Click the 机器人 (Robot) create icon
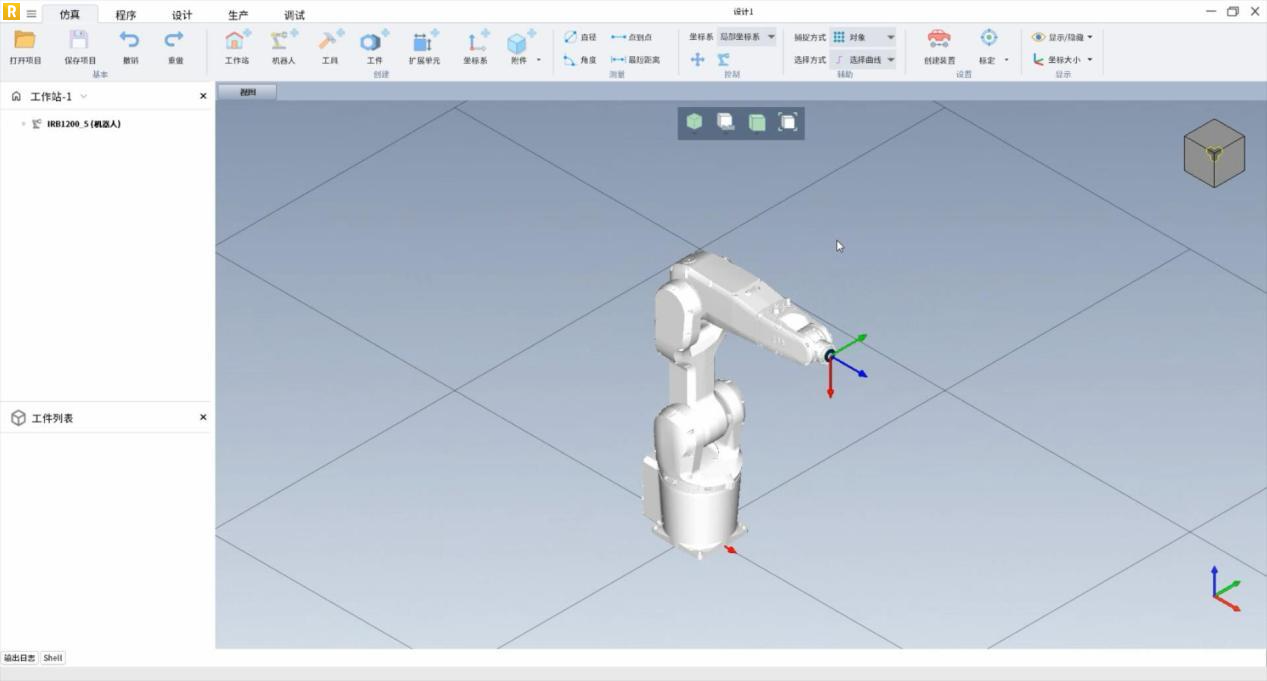 pos(283,41)
